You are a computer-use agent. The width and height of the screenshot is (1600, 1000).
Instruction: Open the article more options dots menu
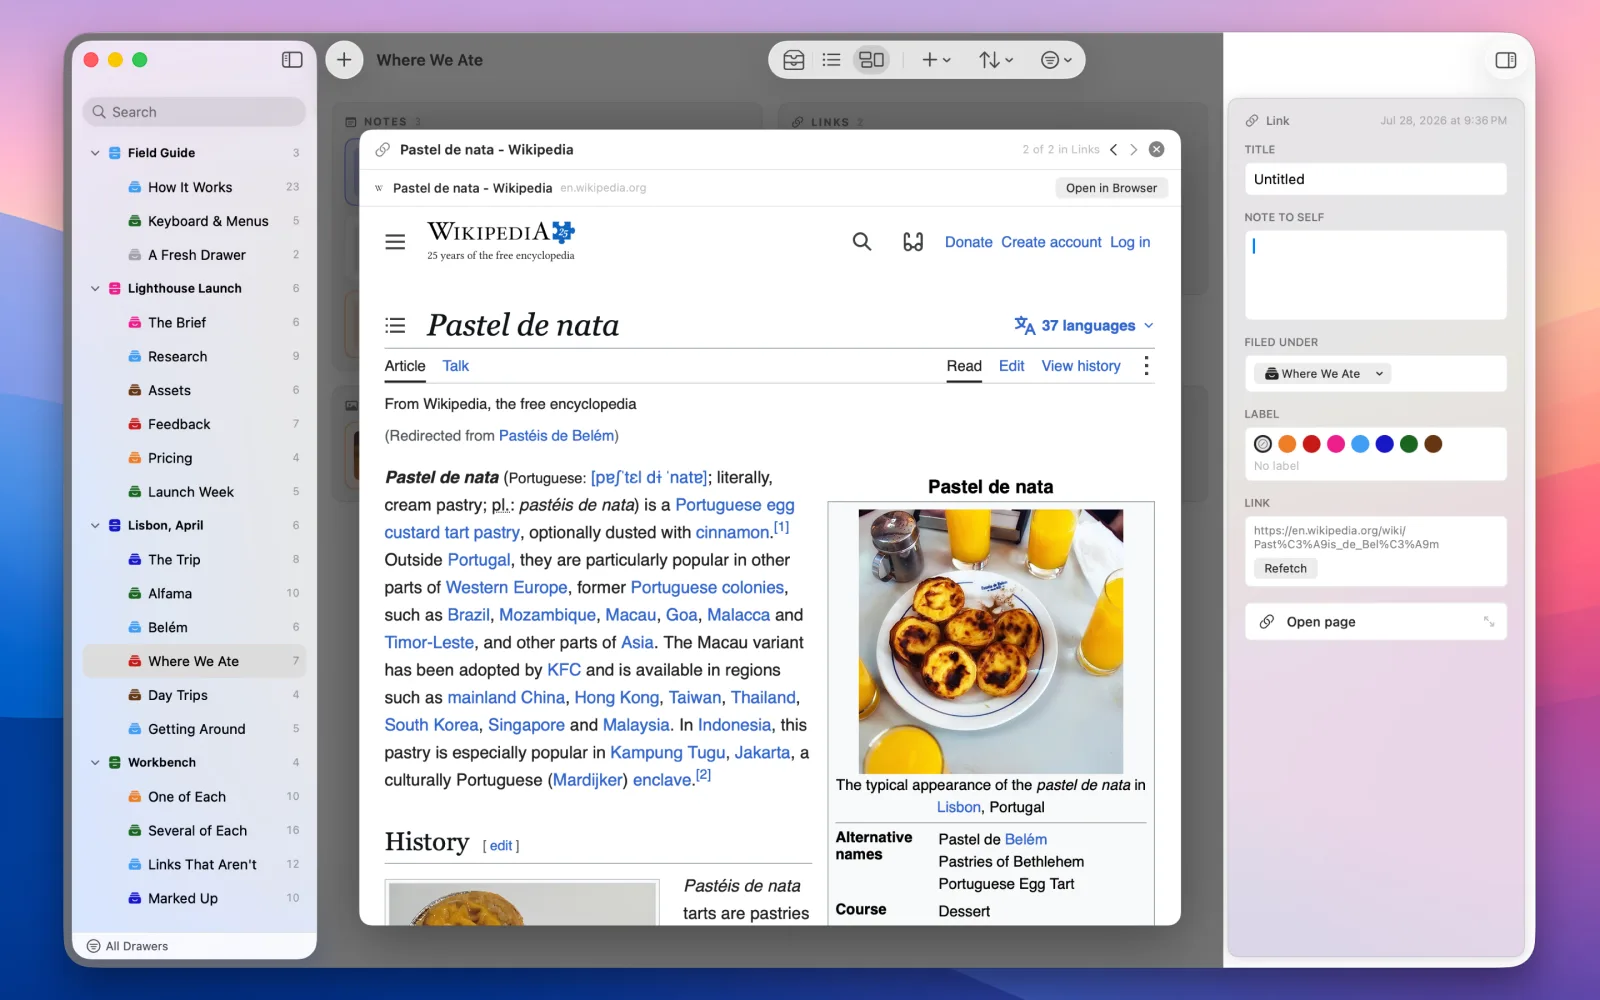[1146, 366]
